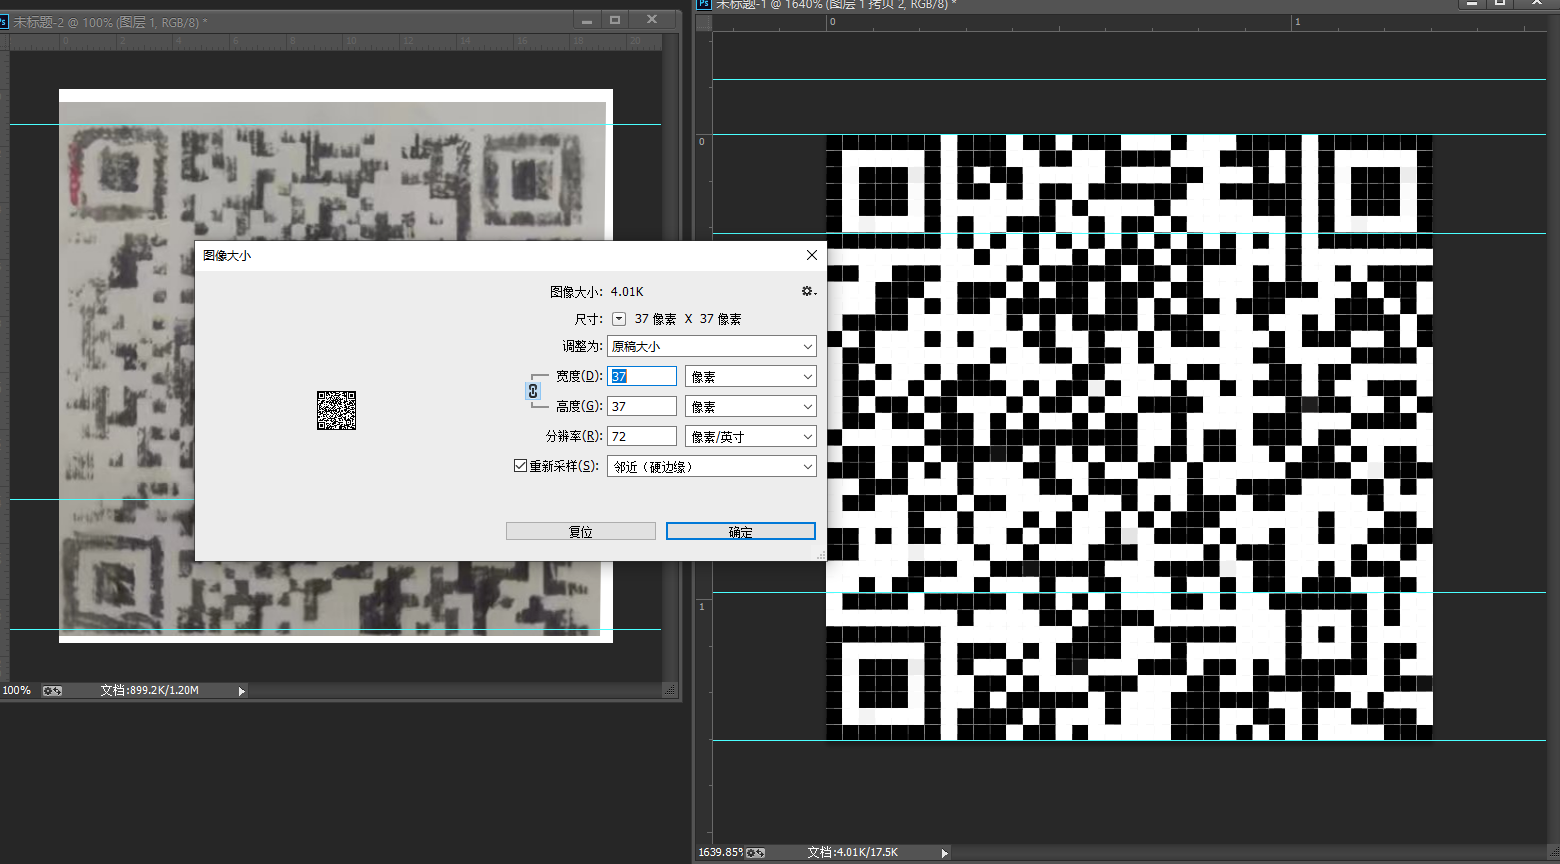Click the 未标题-2 @ 100% window title
Screen dimensions: 1560x864
point(110,22)
